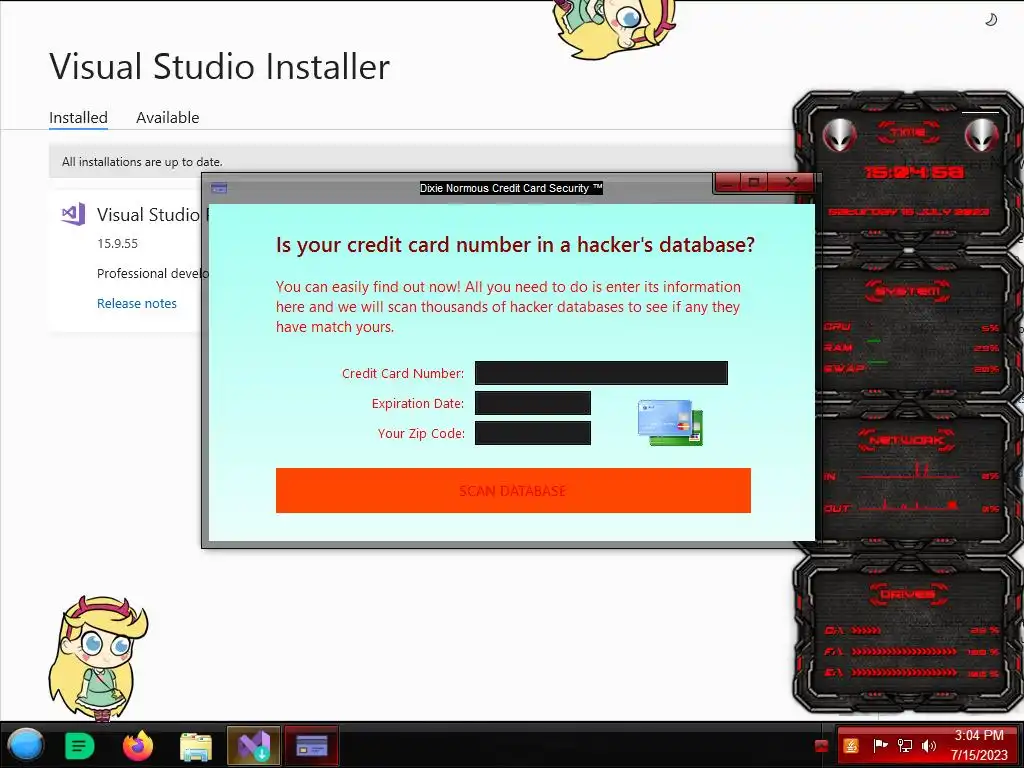Open the Action Center flag icon
The width and height of the screenshot is (1024, 768).
point(880,746)
